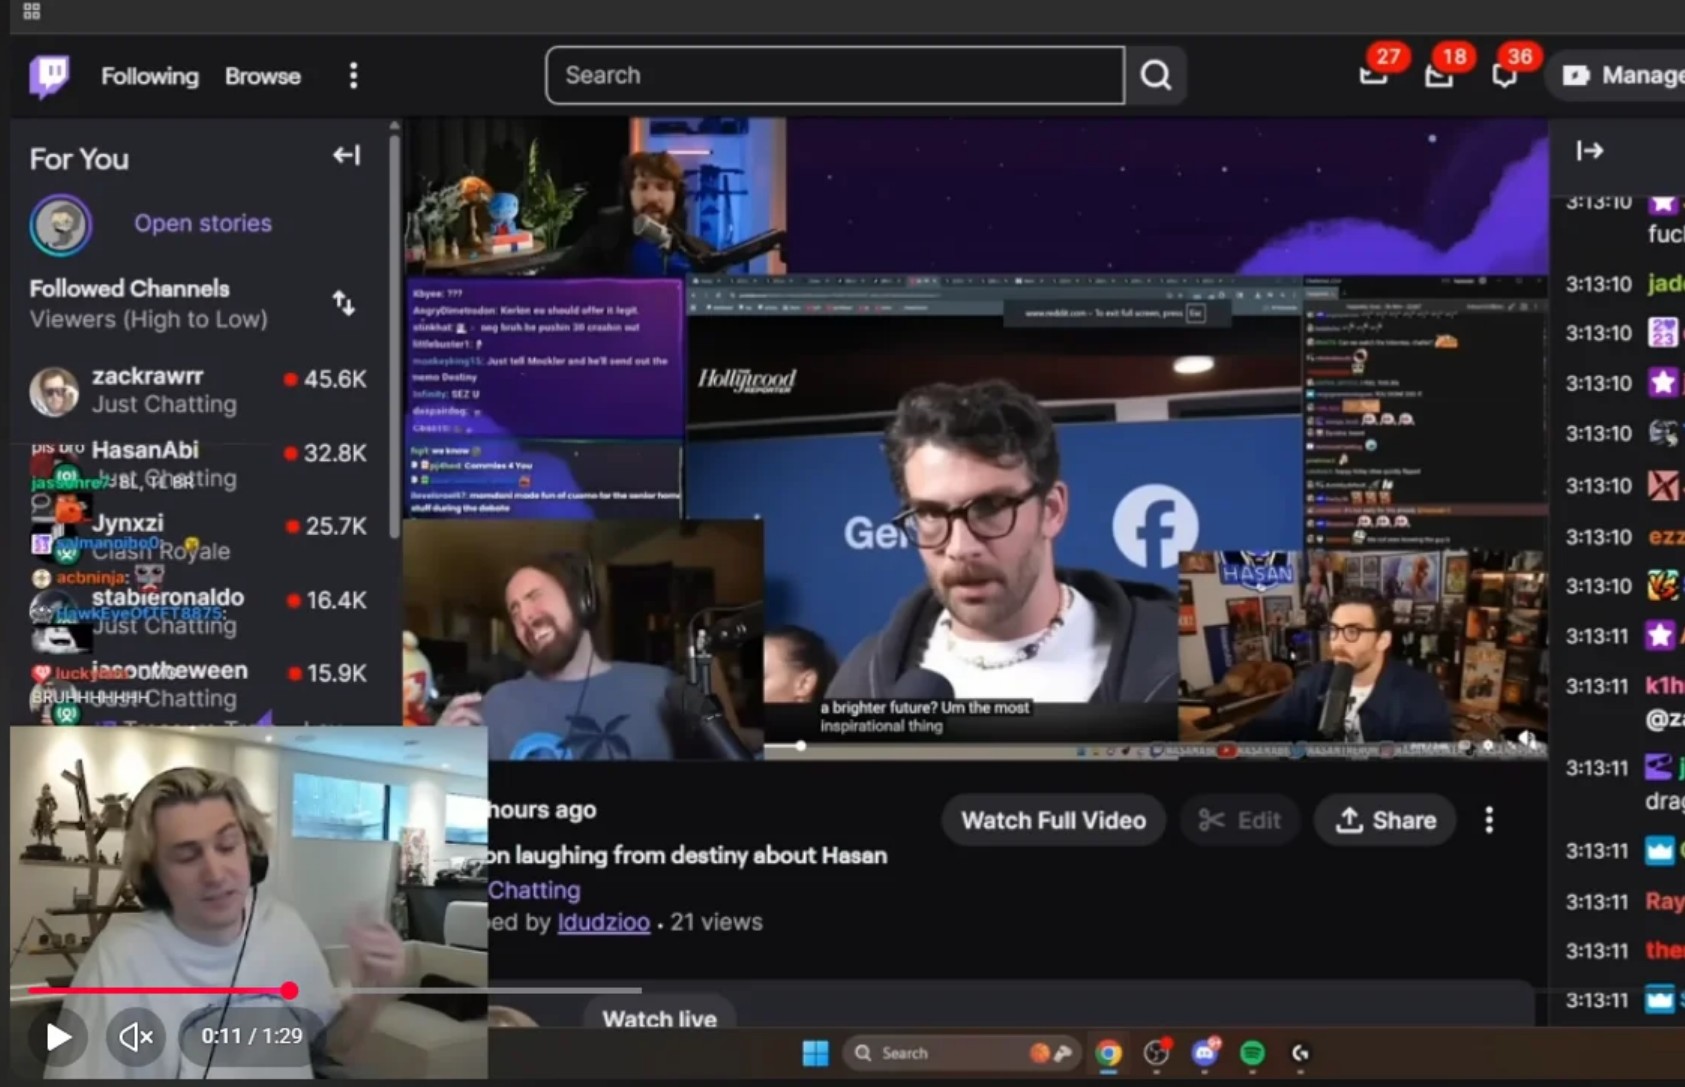Focus the Twitch search field

click(835, 75)
